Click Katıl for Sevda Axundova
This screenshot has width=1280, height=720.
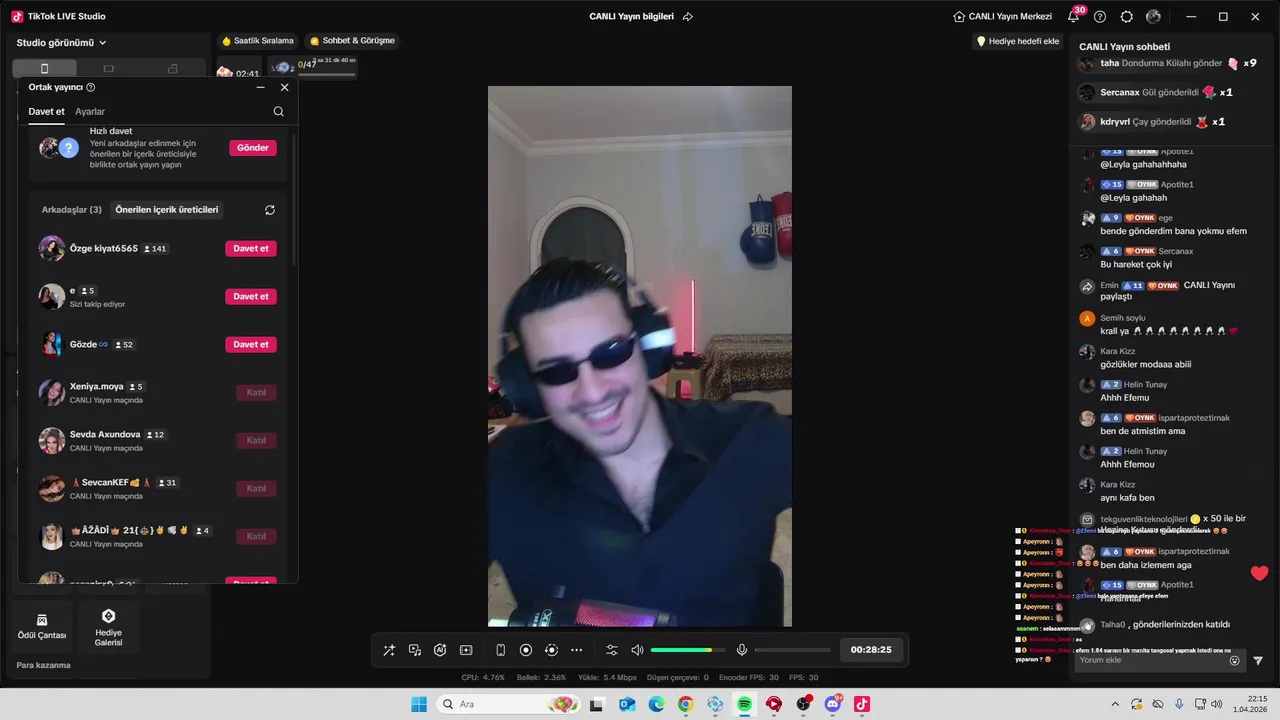click(256, 441)
